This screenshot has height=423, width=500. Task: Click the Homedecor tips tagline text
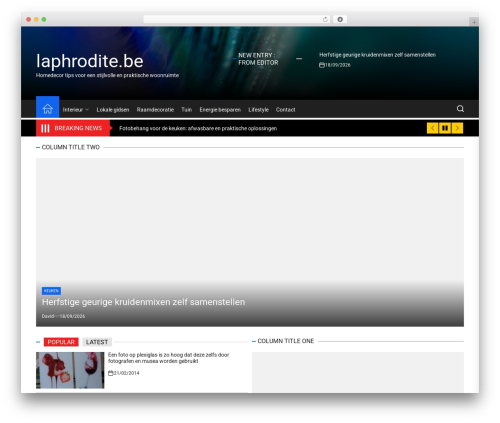coord(107,75)
